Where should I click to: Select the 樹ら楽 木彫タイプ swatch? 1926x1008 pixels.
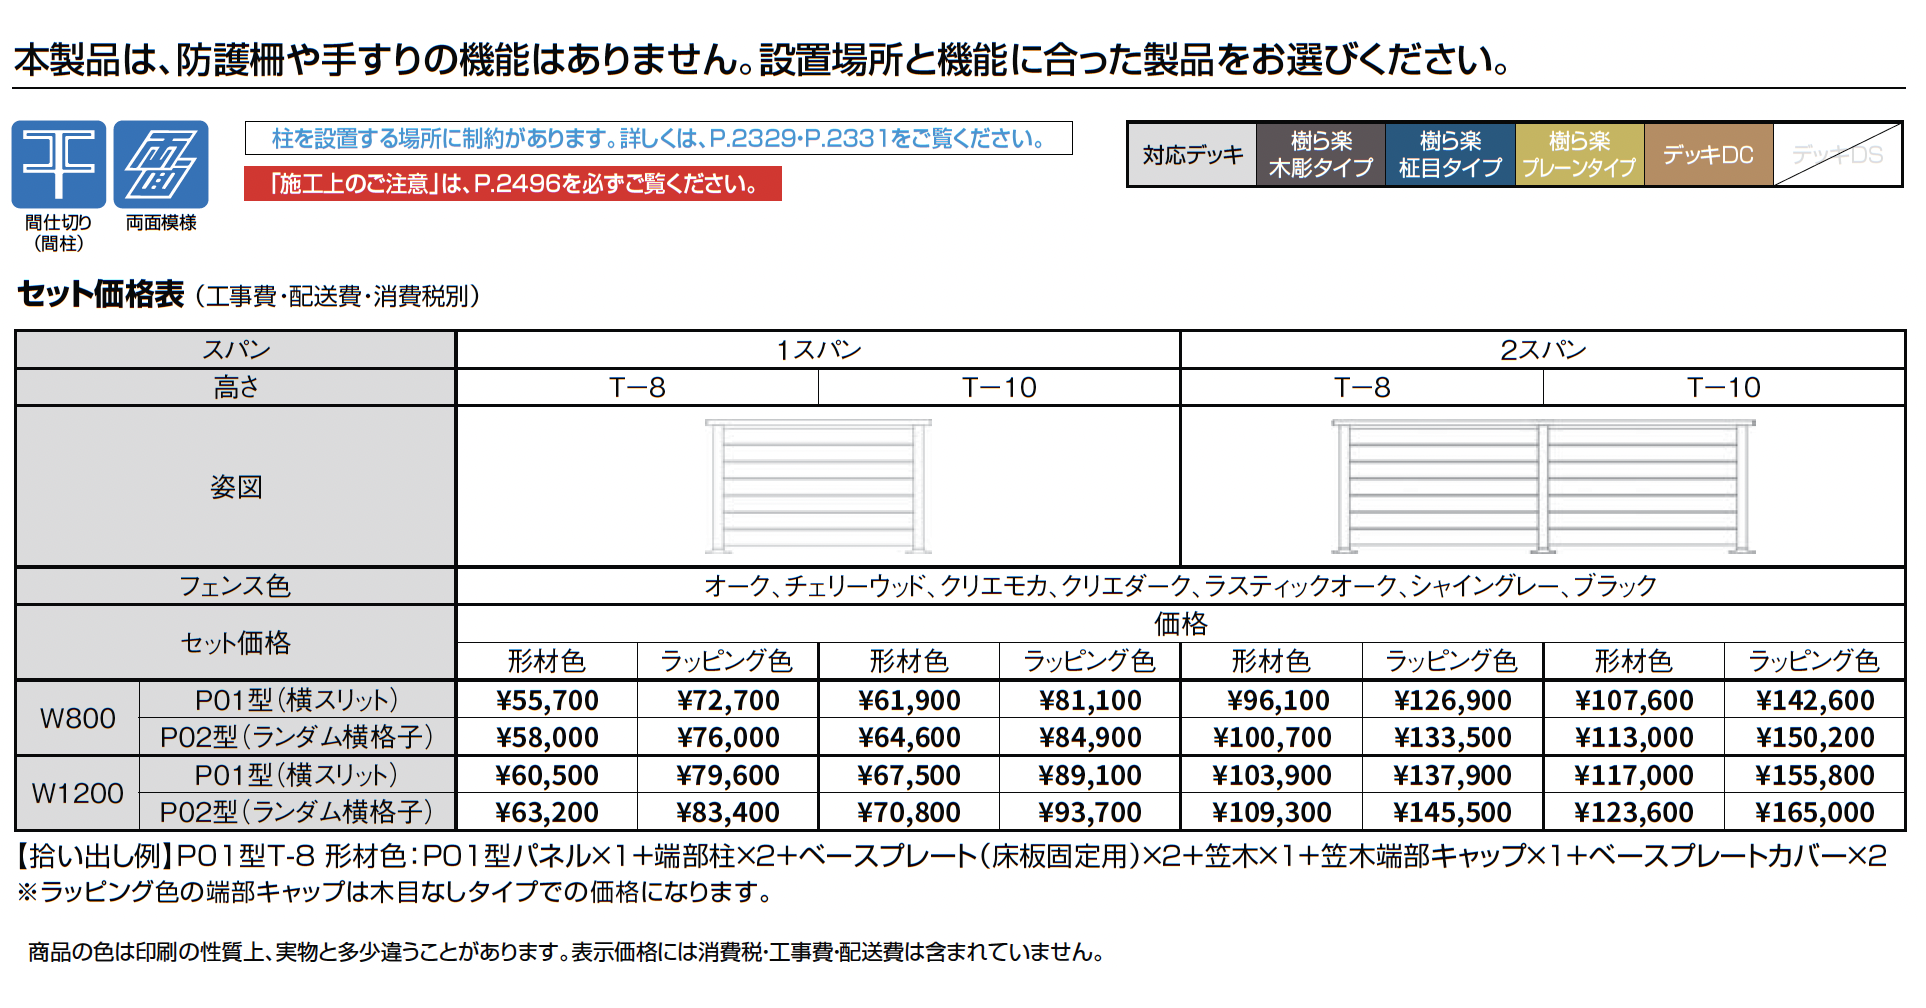coord(1320,155)
